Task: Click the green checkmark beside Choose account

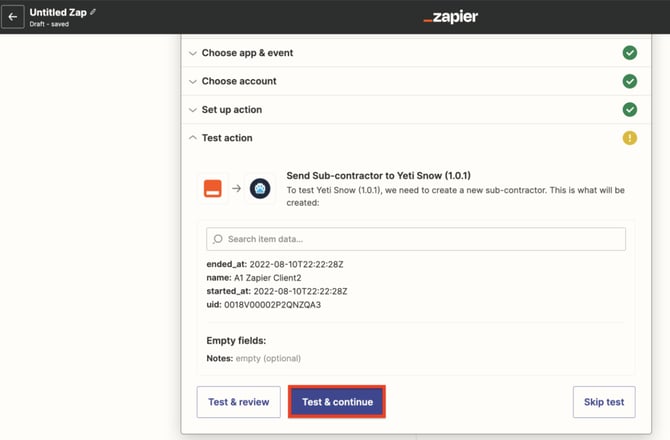Action: click(x=629, y=81)
